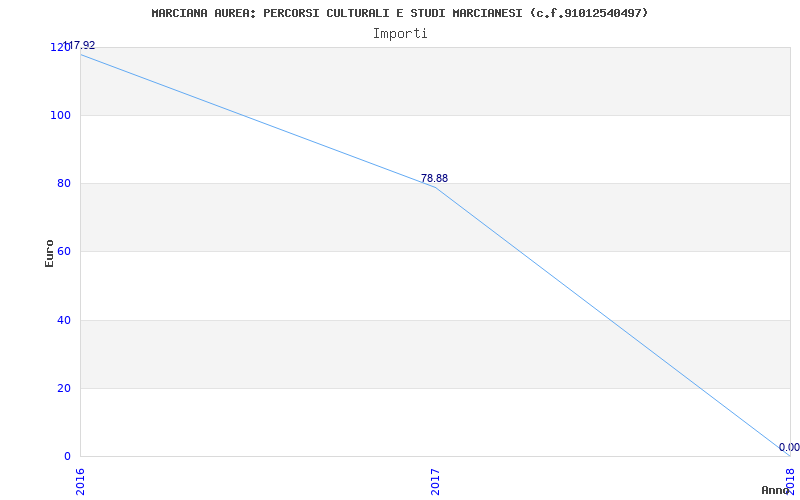Click the 2017 x-axis label

(435, 482)
